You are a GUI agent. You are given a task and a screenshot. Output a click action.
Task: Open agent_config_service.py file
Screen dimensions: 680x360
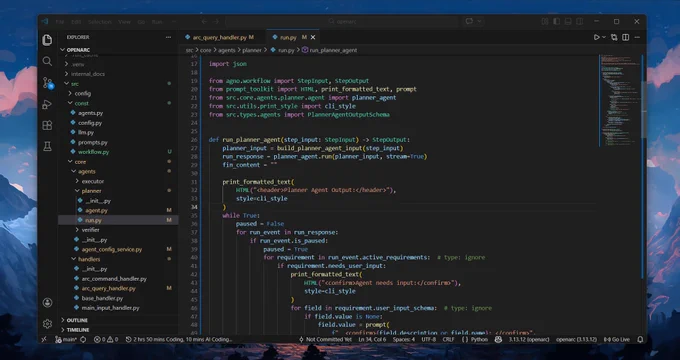(x=111, y=249)
